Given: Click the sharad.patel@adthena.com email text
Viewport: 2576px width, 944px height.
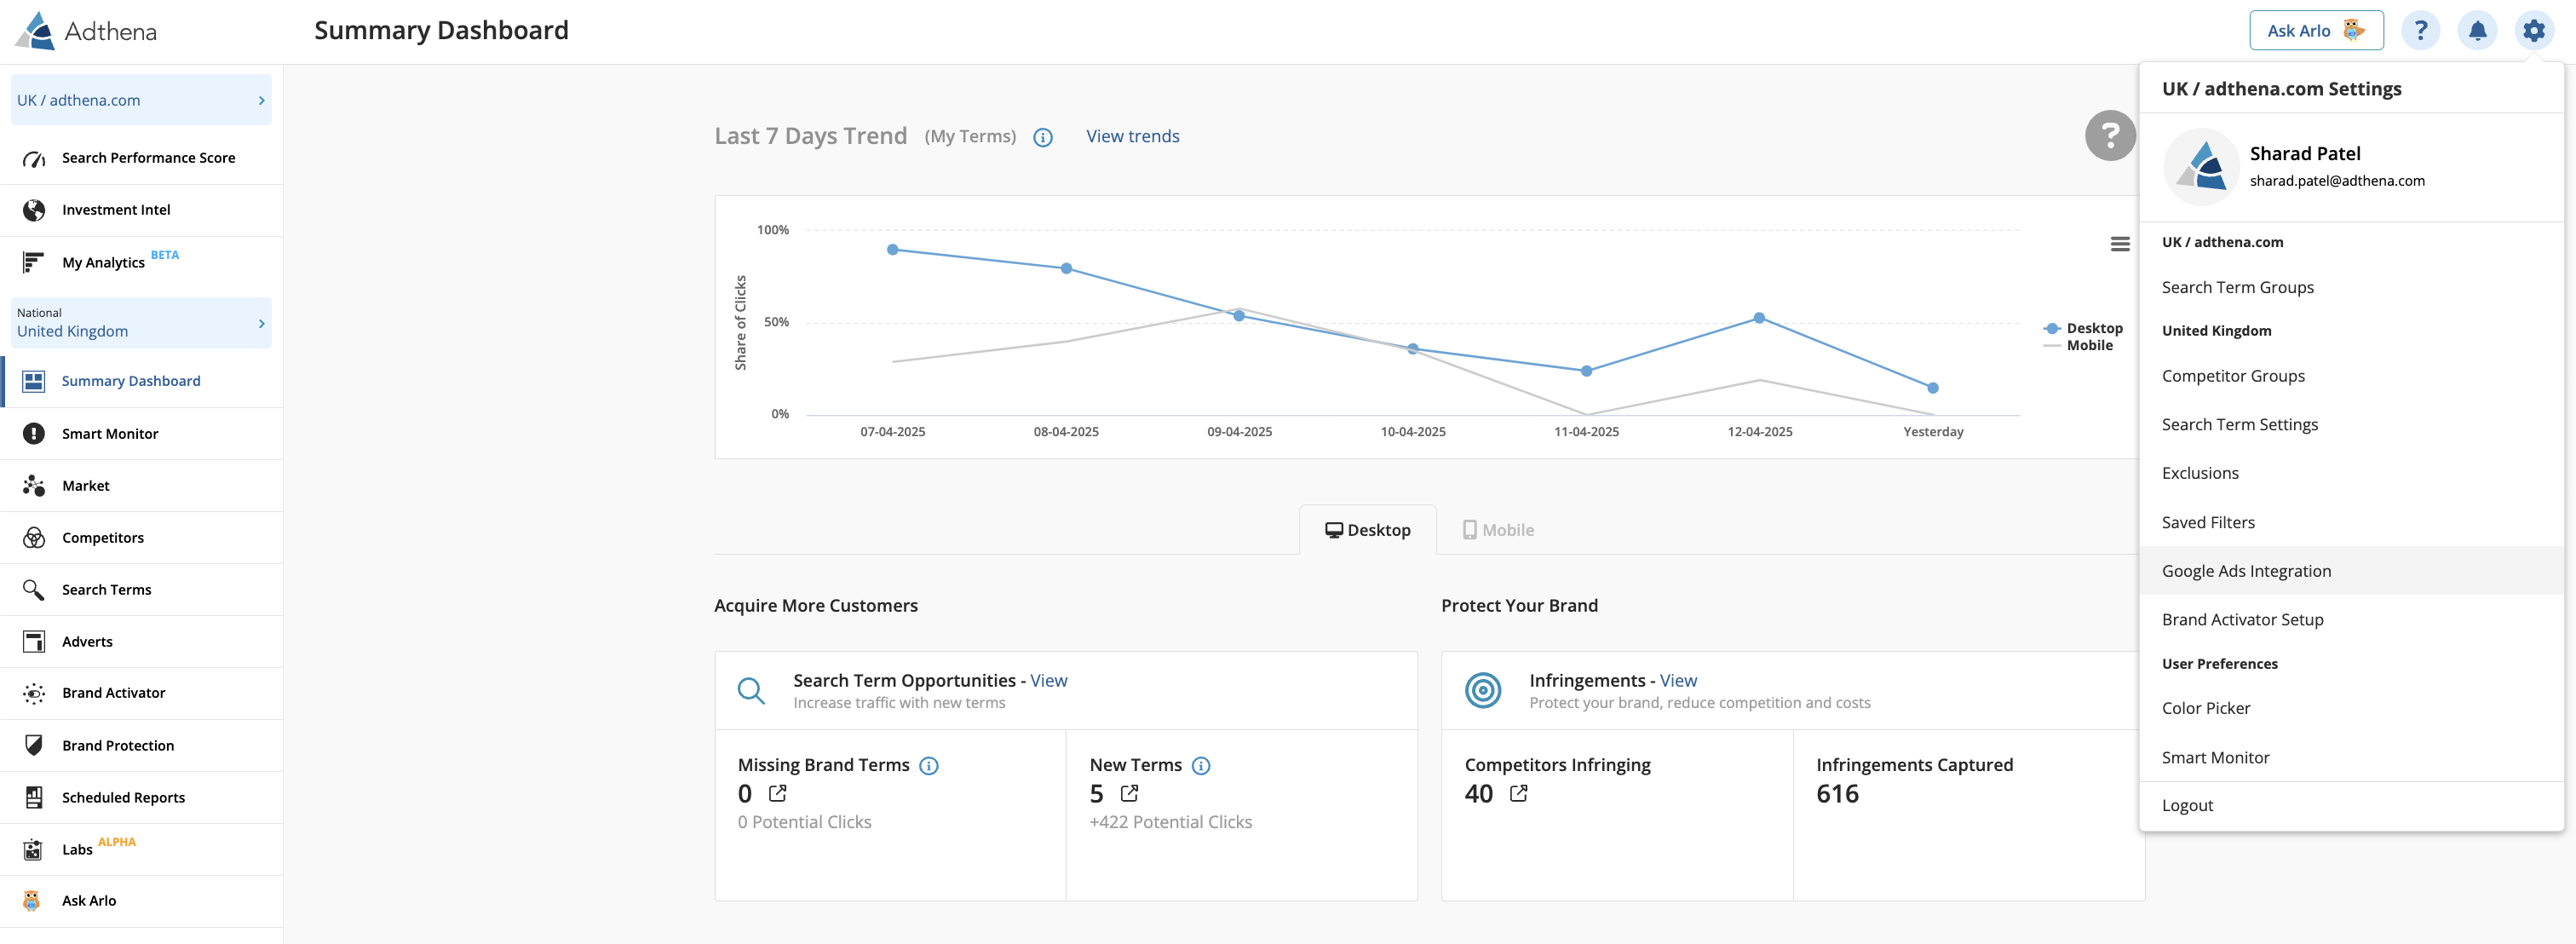Looking at the screenshot, I should click(2336, 181).
